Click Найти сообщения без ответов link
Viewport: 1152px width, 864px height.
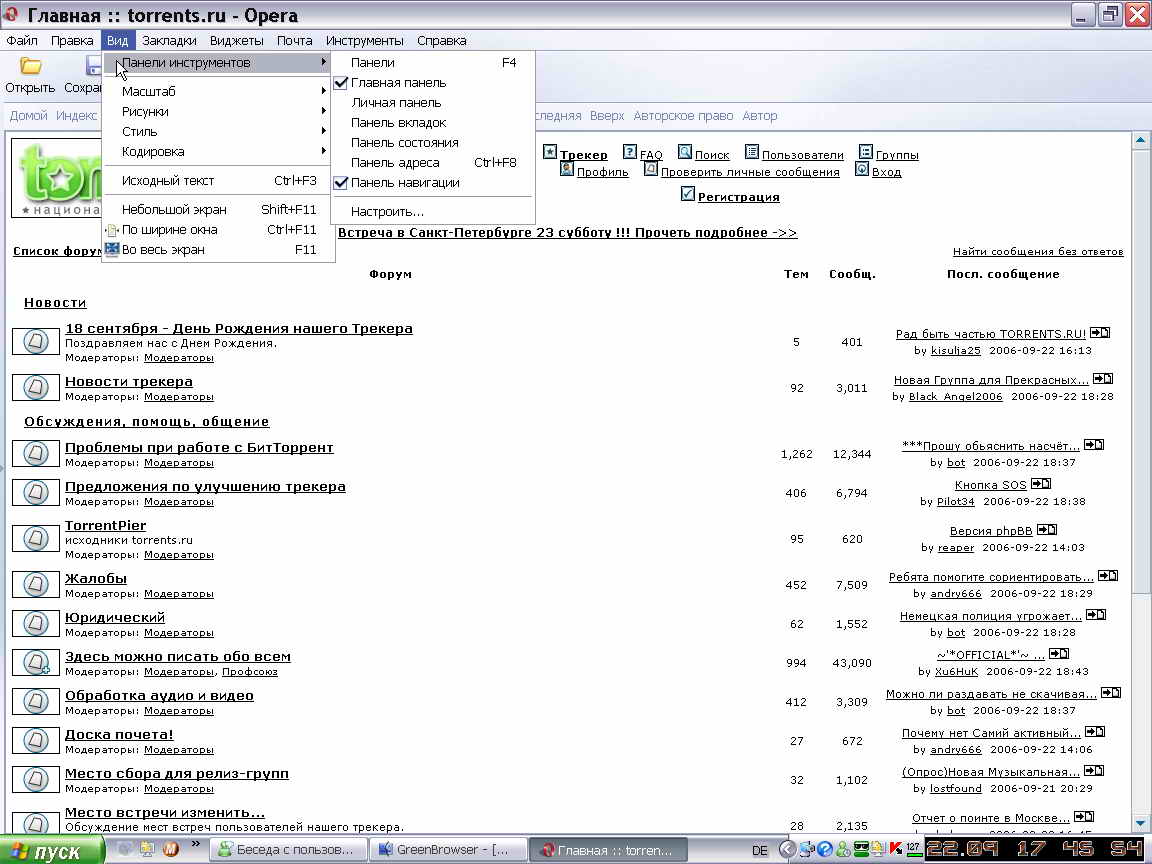pos(1038,251)
